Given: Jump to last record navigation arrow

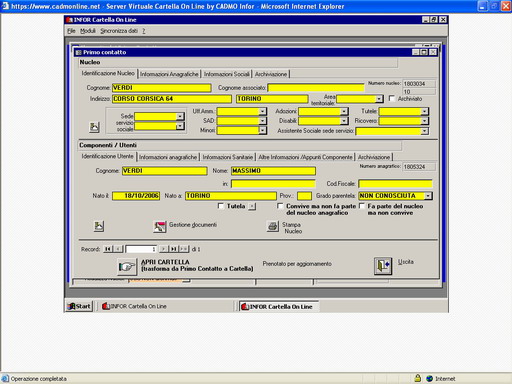Looking at the screenshot, I should pos(174,249).
